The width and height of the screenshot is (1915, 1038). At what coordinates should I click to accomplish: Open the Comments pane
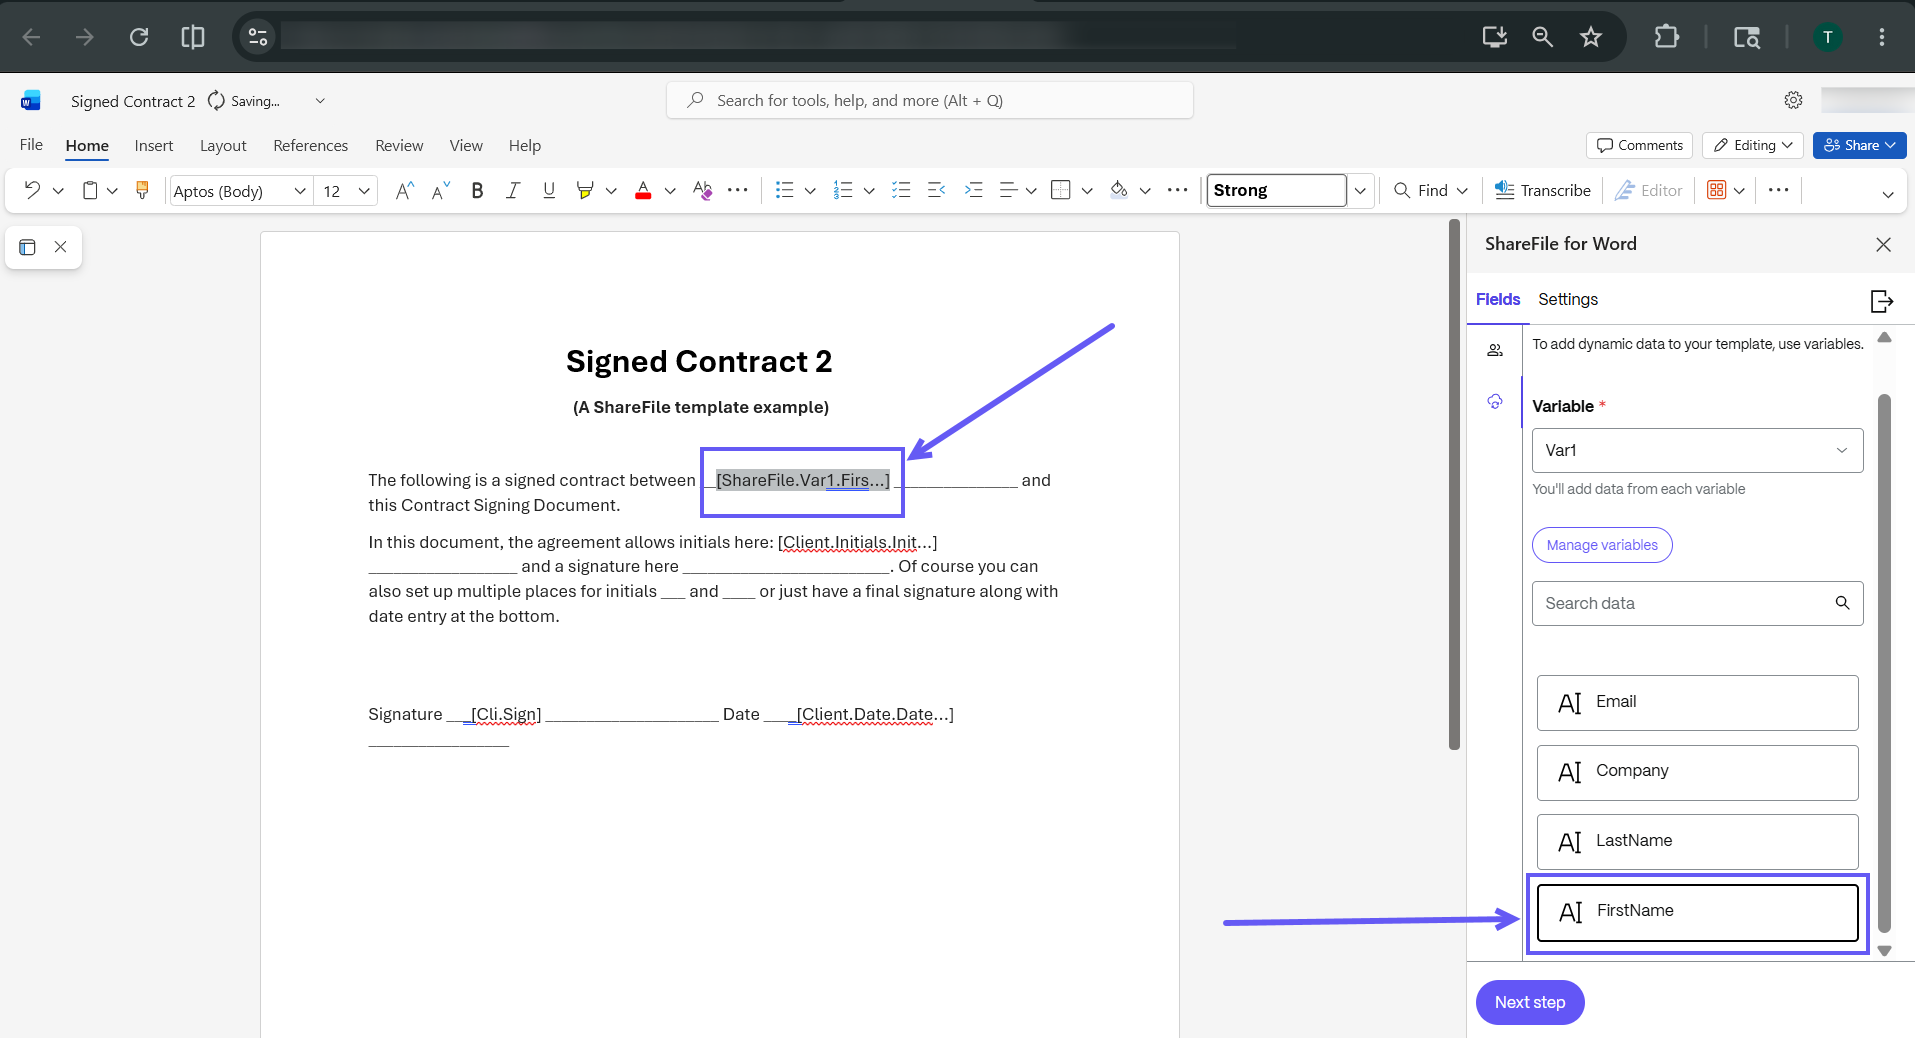(1639, 145)
